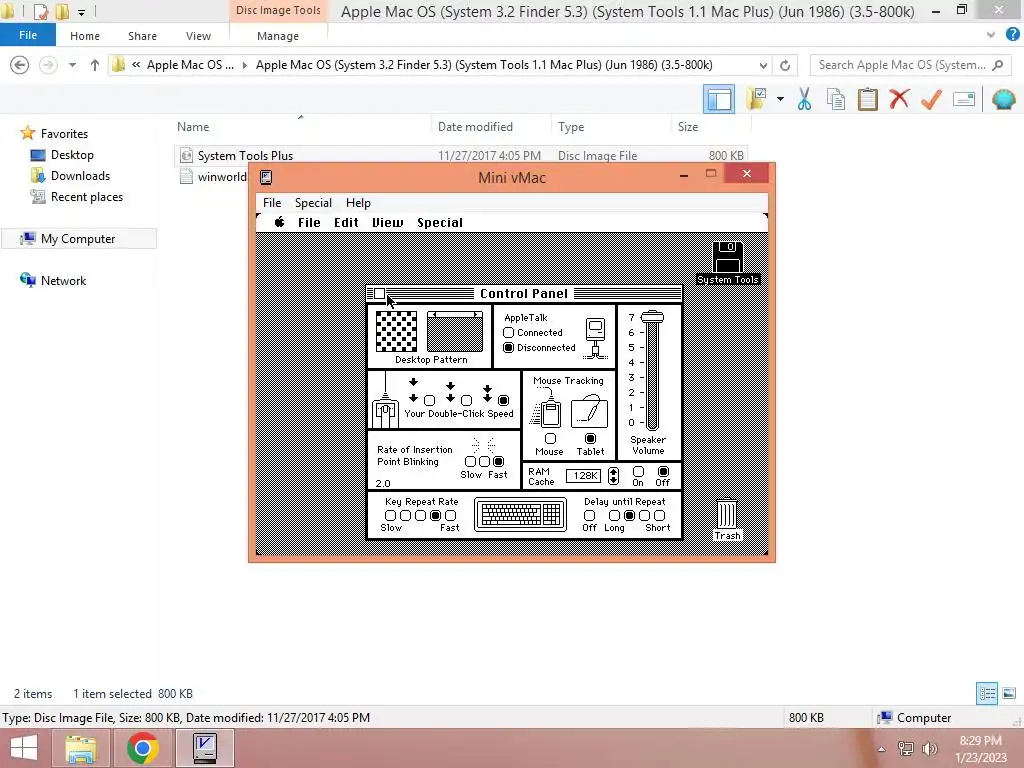
Task: Set Delay until Repeat to Off
Action: tap(590, 515)
